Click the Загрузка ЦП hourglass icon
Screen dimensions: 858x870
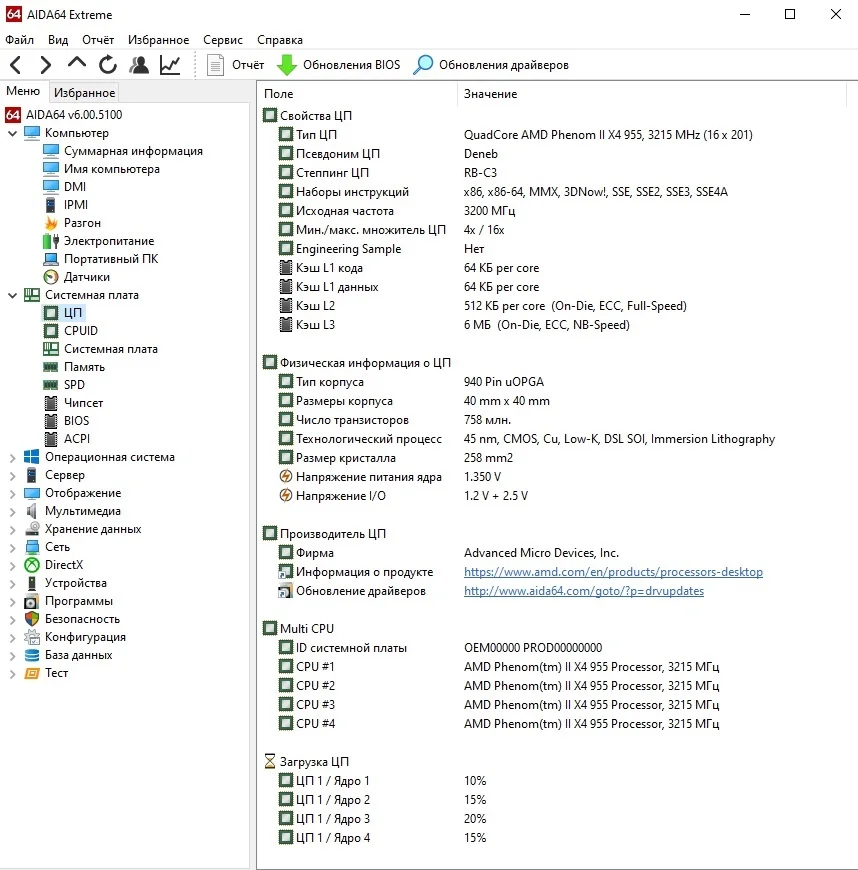point(270,761)
